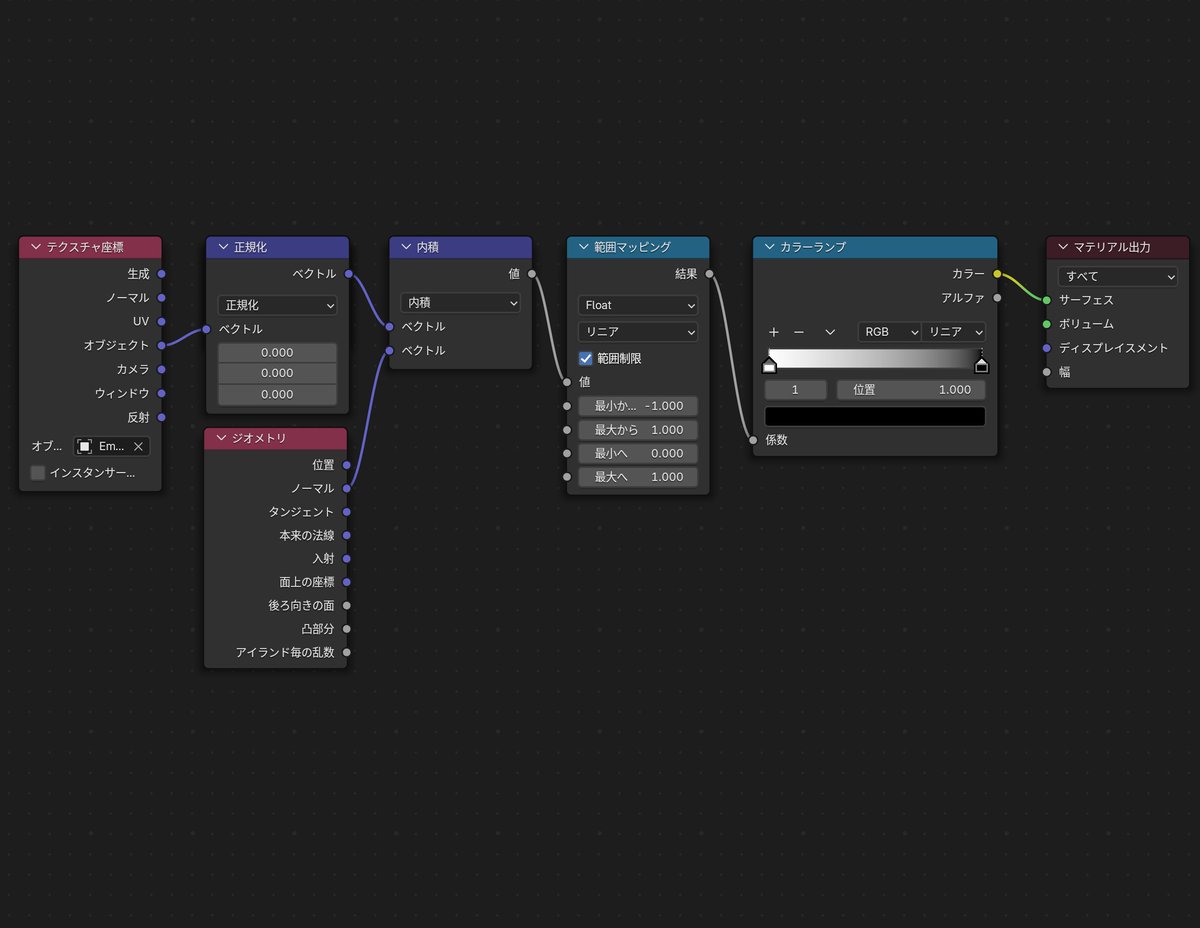
Task: Click the オブジェクト output socket
Action: pyautogui.click(x=162, y=345)
